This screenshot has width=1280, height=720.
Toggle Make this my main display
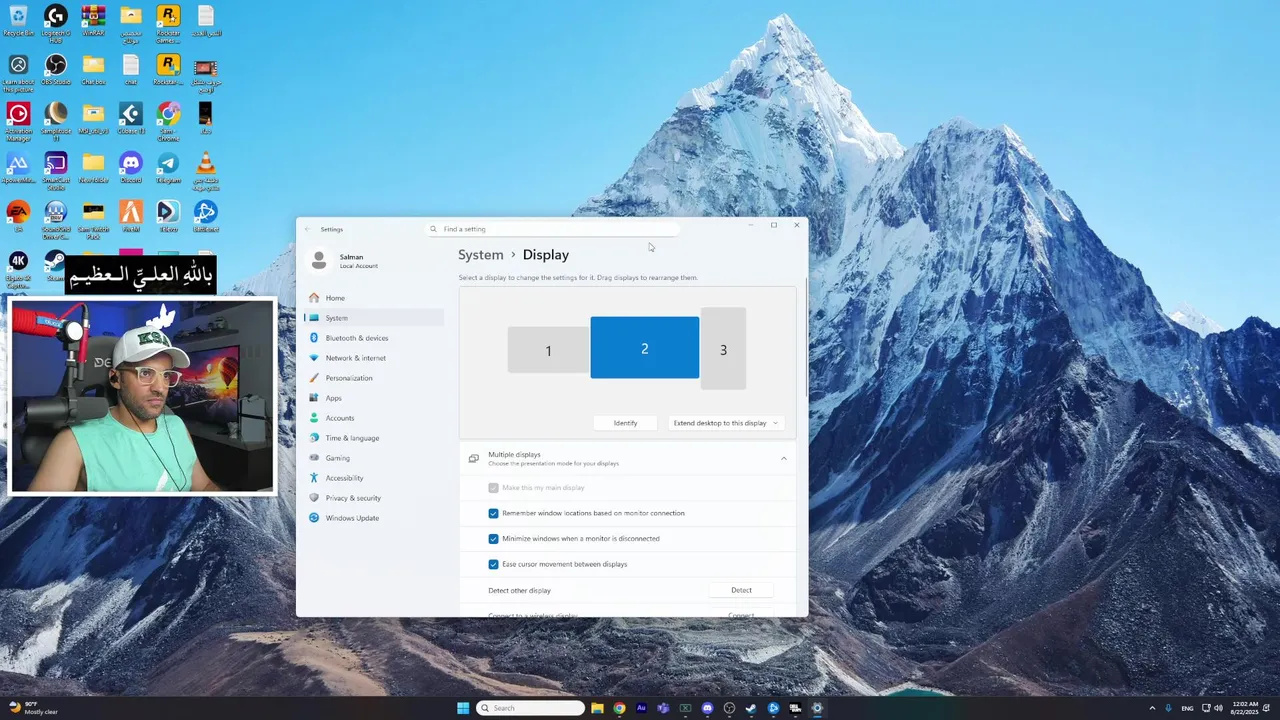pos(493,488)
